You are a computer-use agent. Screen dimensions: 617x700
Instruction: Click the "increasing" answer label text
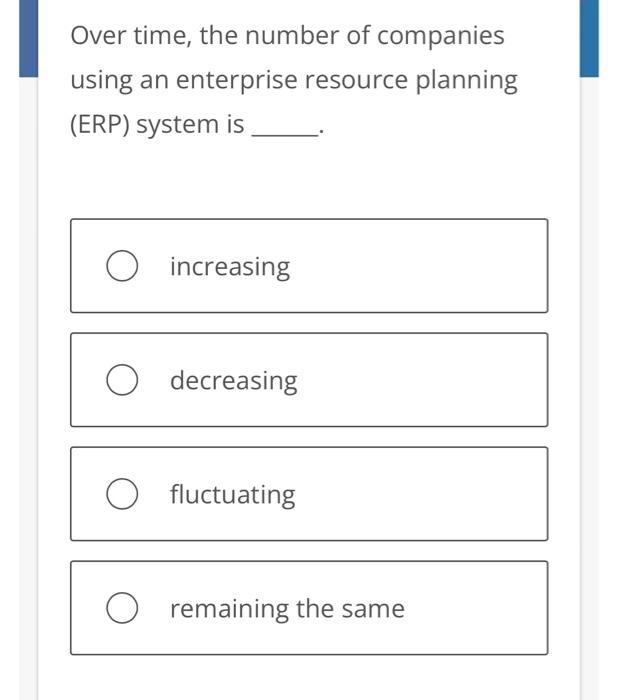coord(229,267)
